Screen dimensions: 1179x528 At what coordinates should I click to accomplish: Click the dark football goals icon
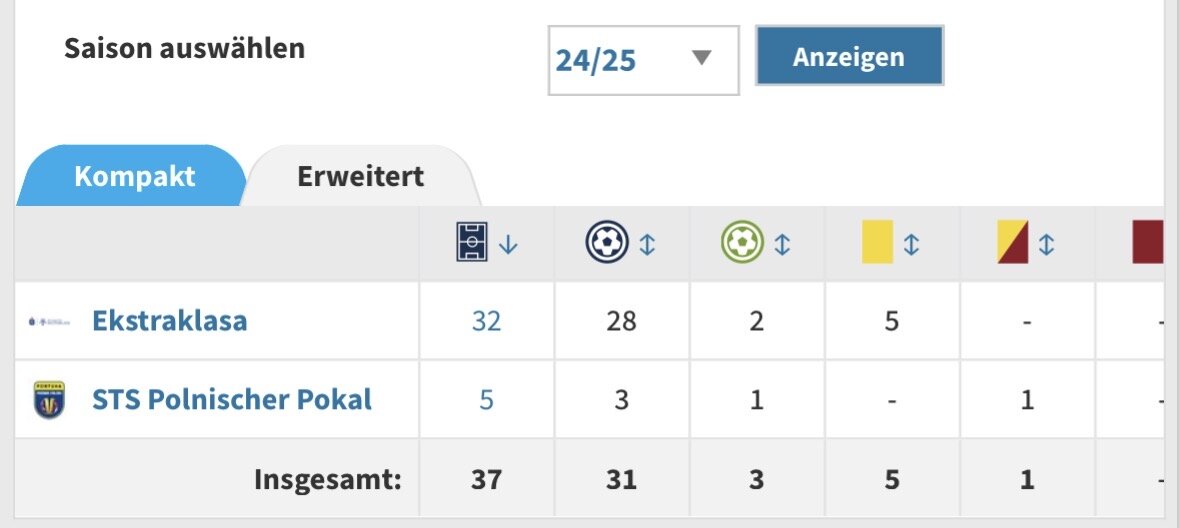[x=607, y=242]
